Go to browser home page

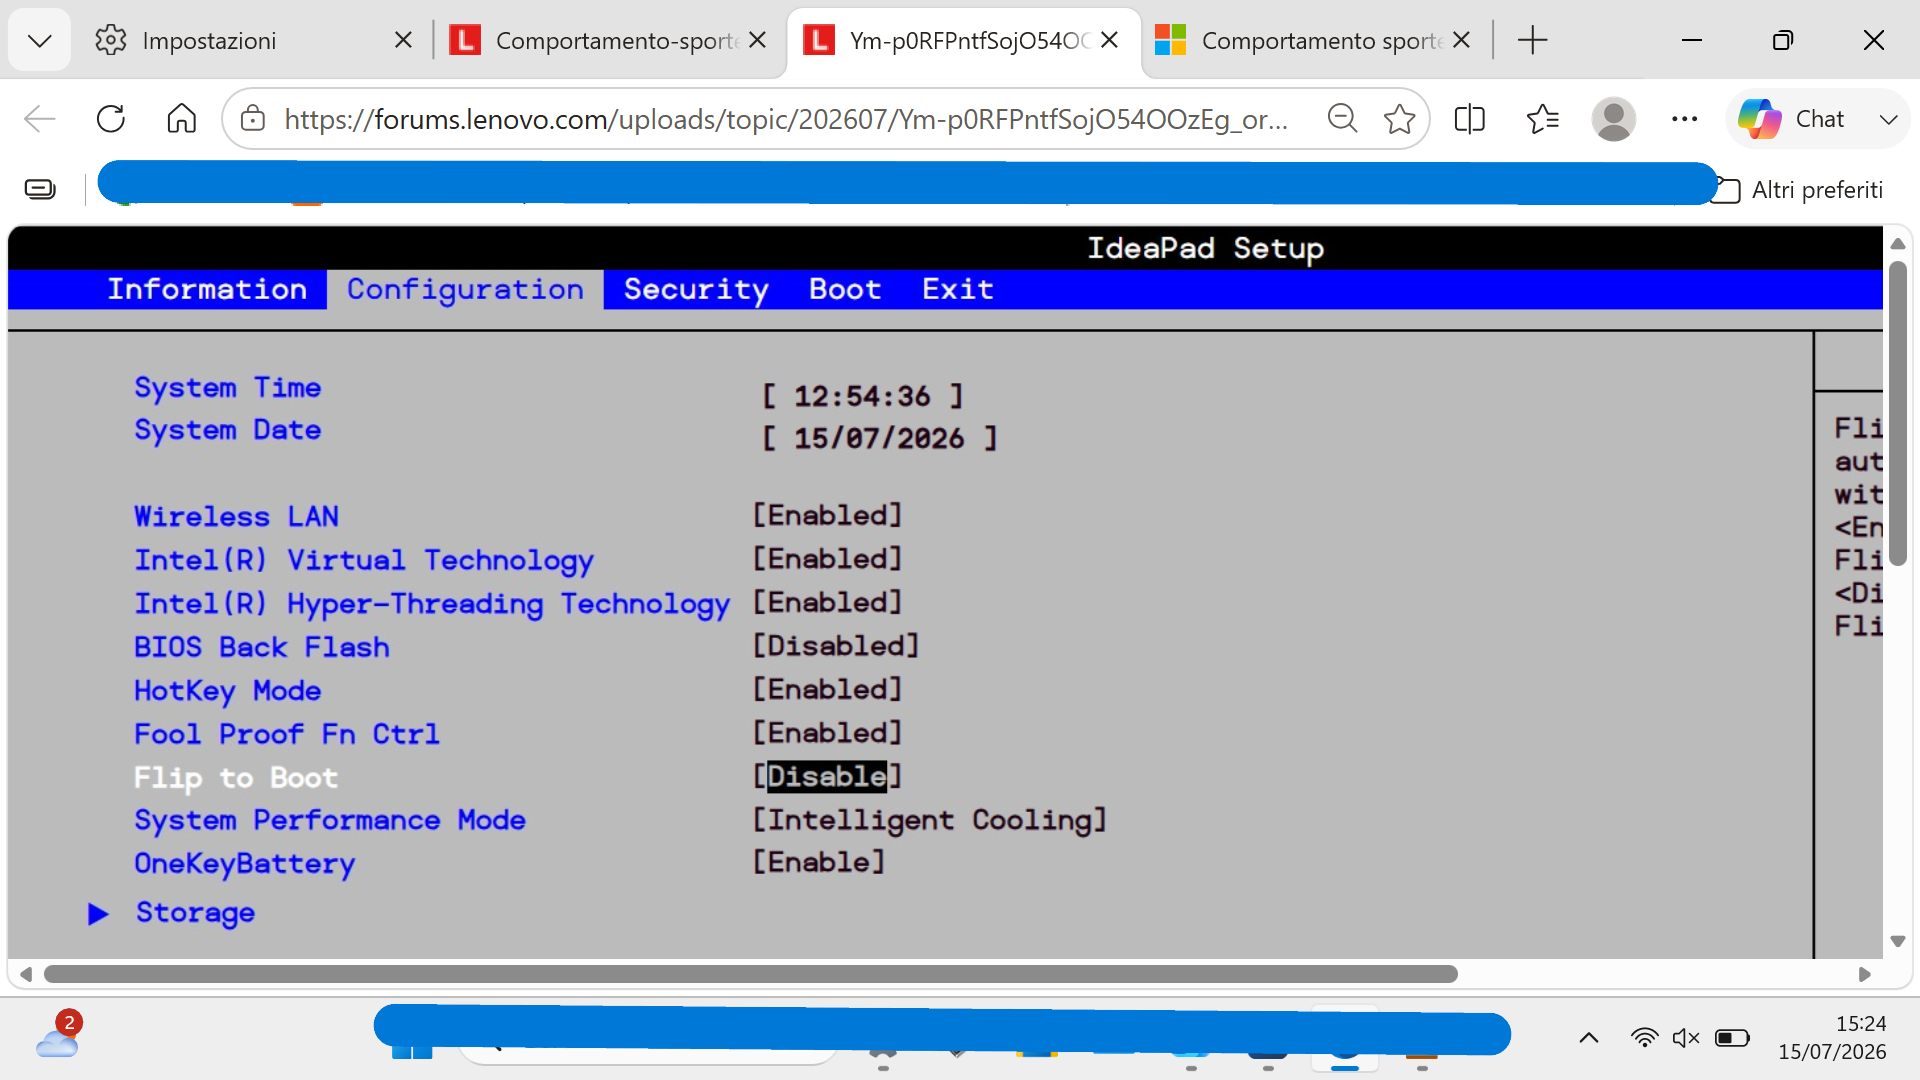(181, 119)
